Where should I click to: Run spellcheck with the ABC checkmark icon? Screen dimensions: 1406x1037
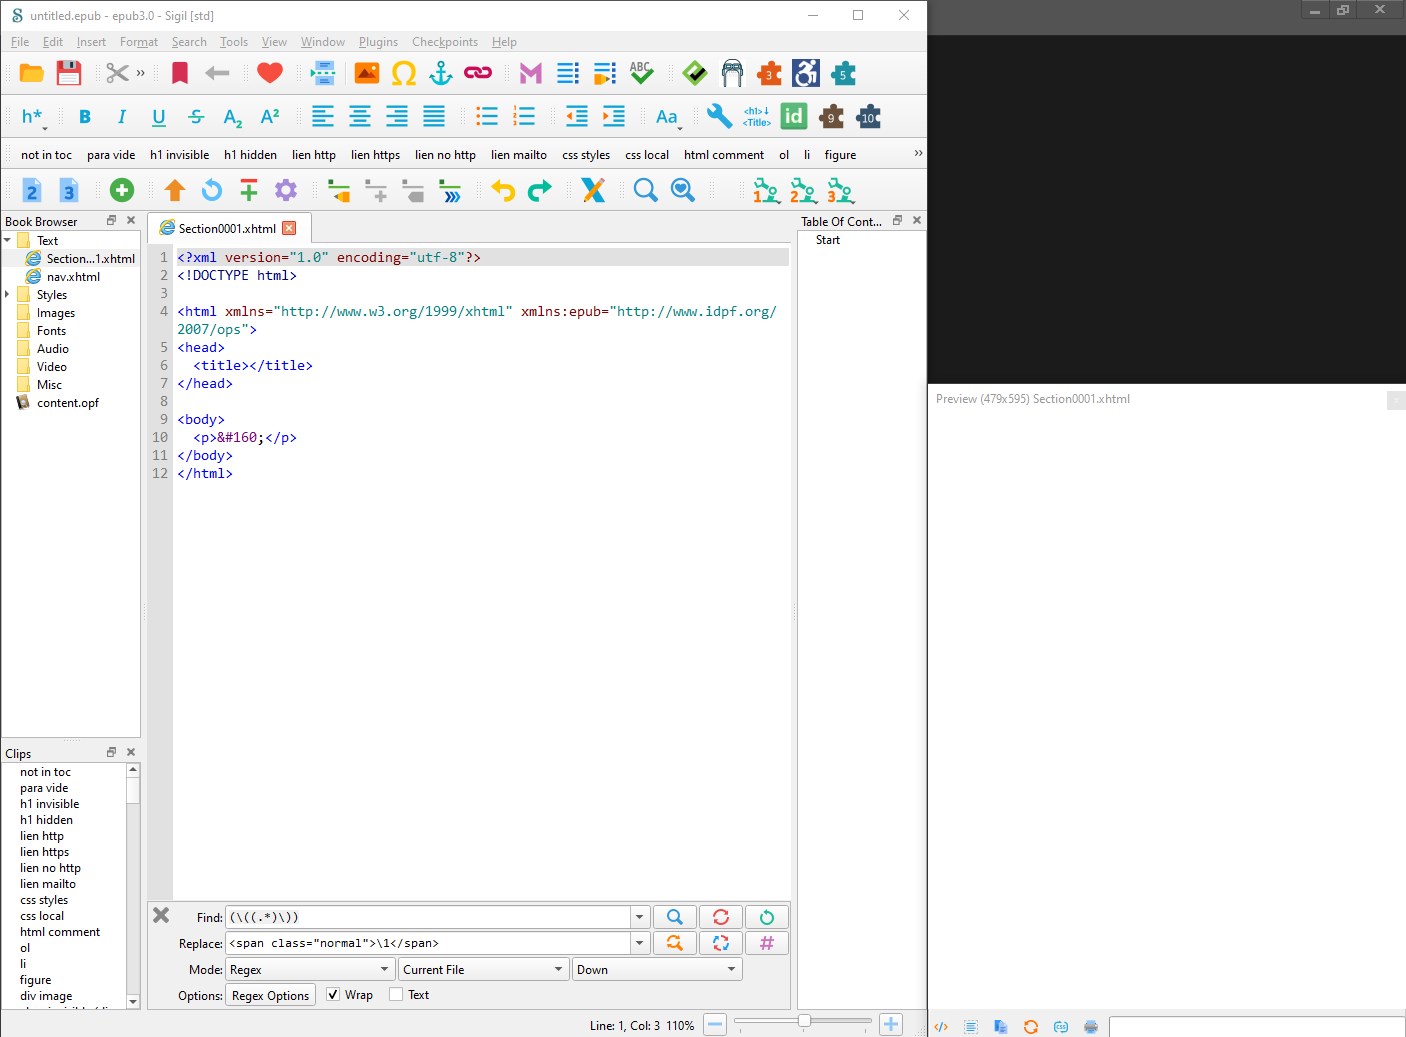pos(641,73)
